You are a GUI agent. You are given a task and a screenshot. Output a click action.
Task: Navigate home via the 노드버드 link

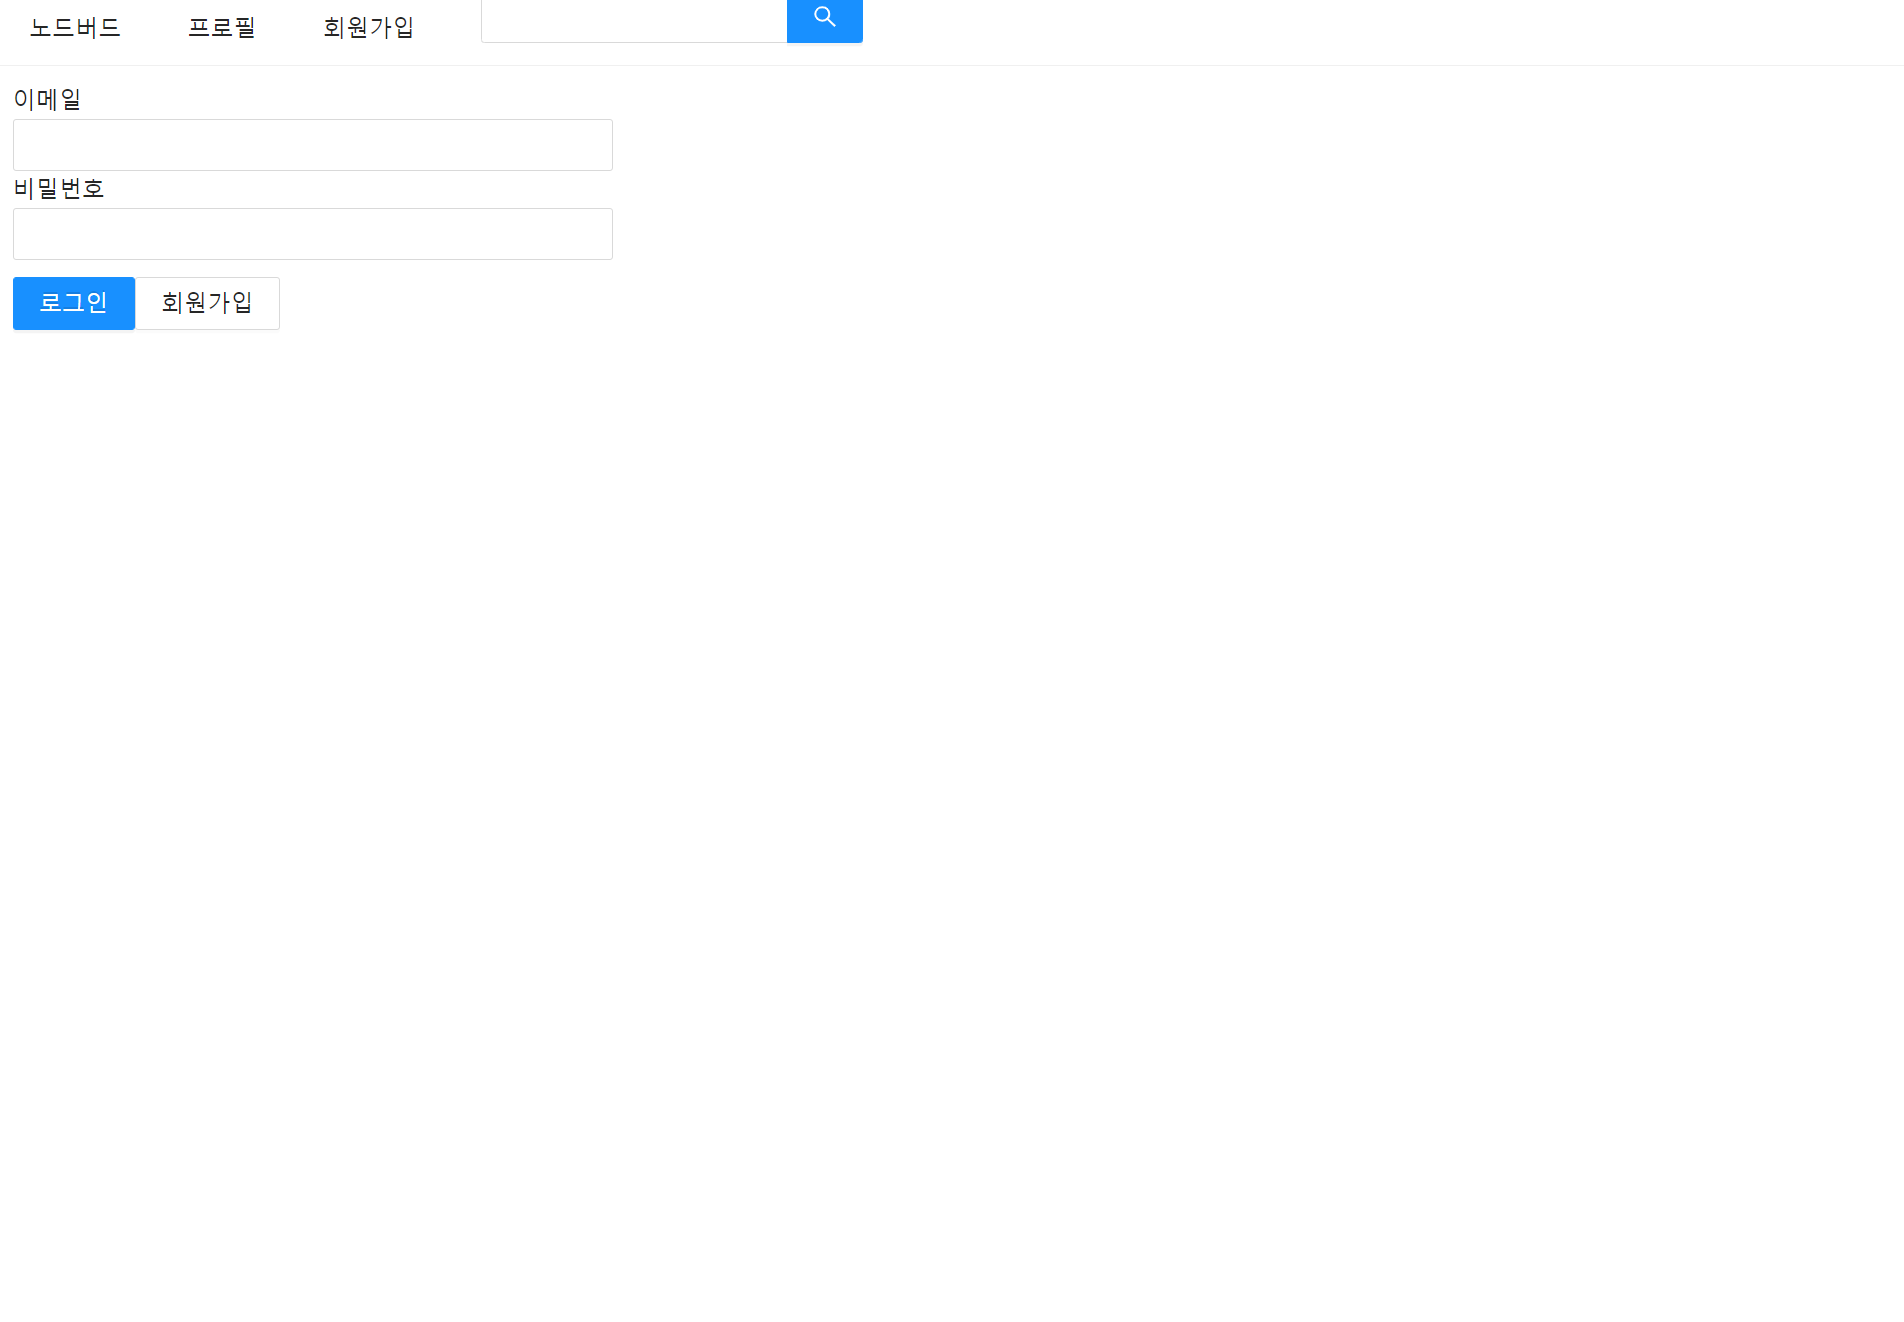pyautogui.click(x=75, y=28)
